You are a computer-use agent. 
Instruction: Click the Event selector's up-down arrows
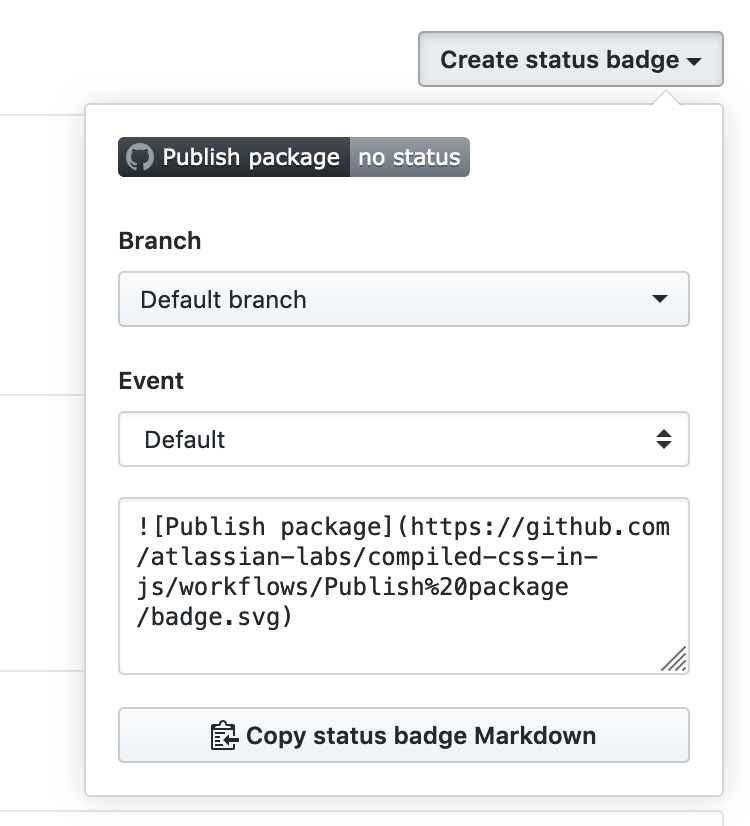coord(662,439)
